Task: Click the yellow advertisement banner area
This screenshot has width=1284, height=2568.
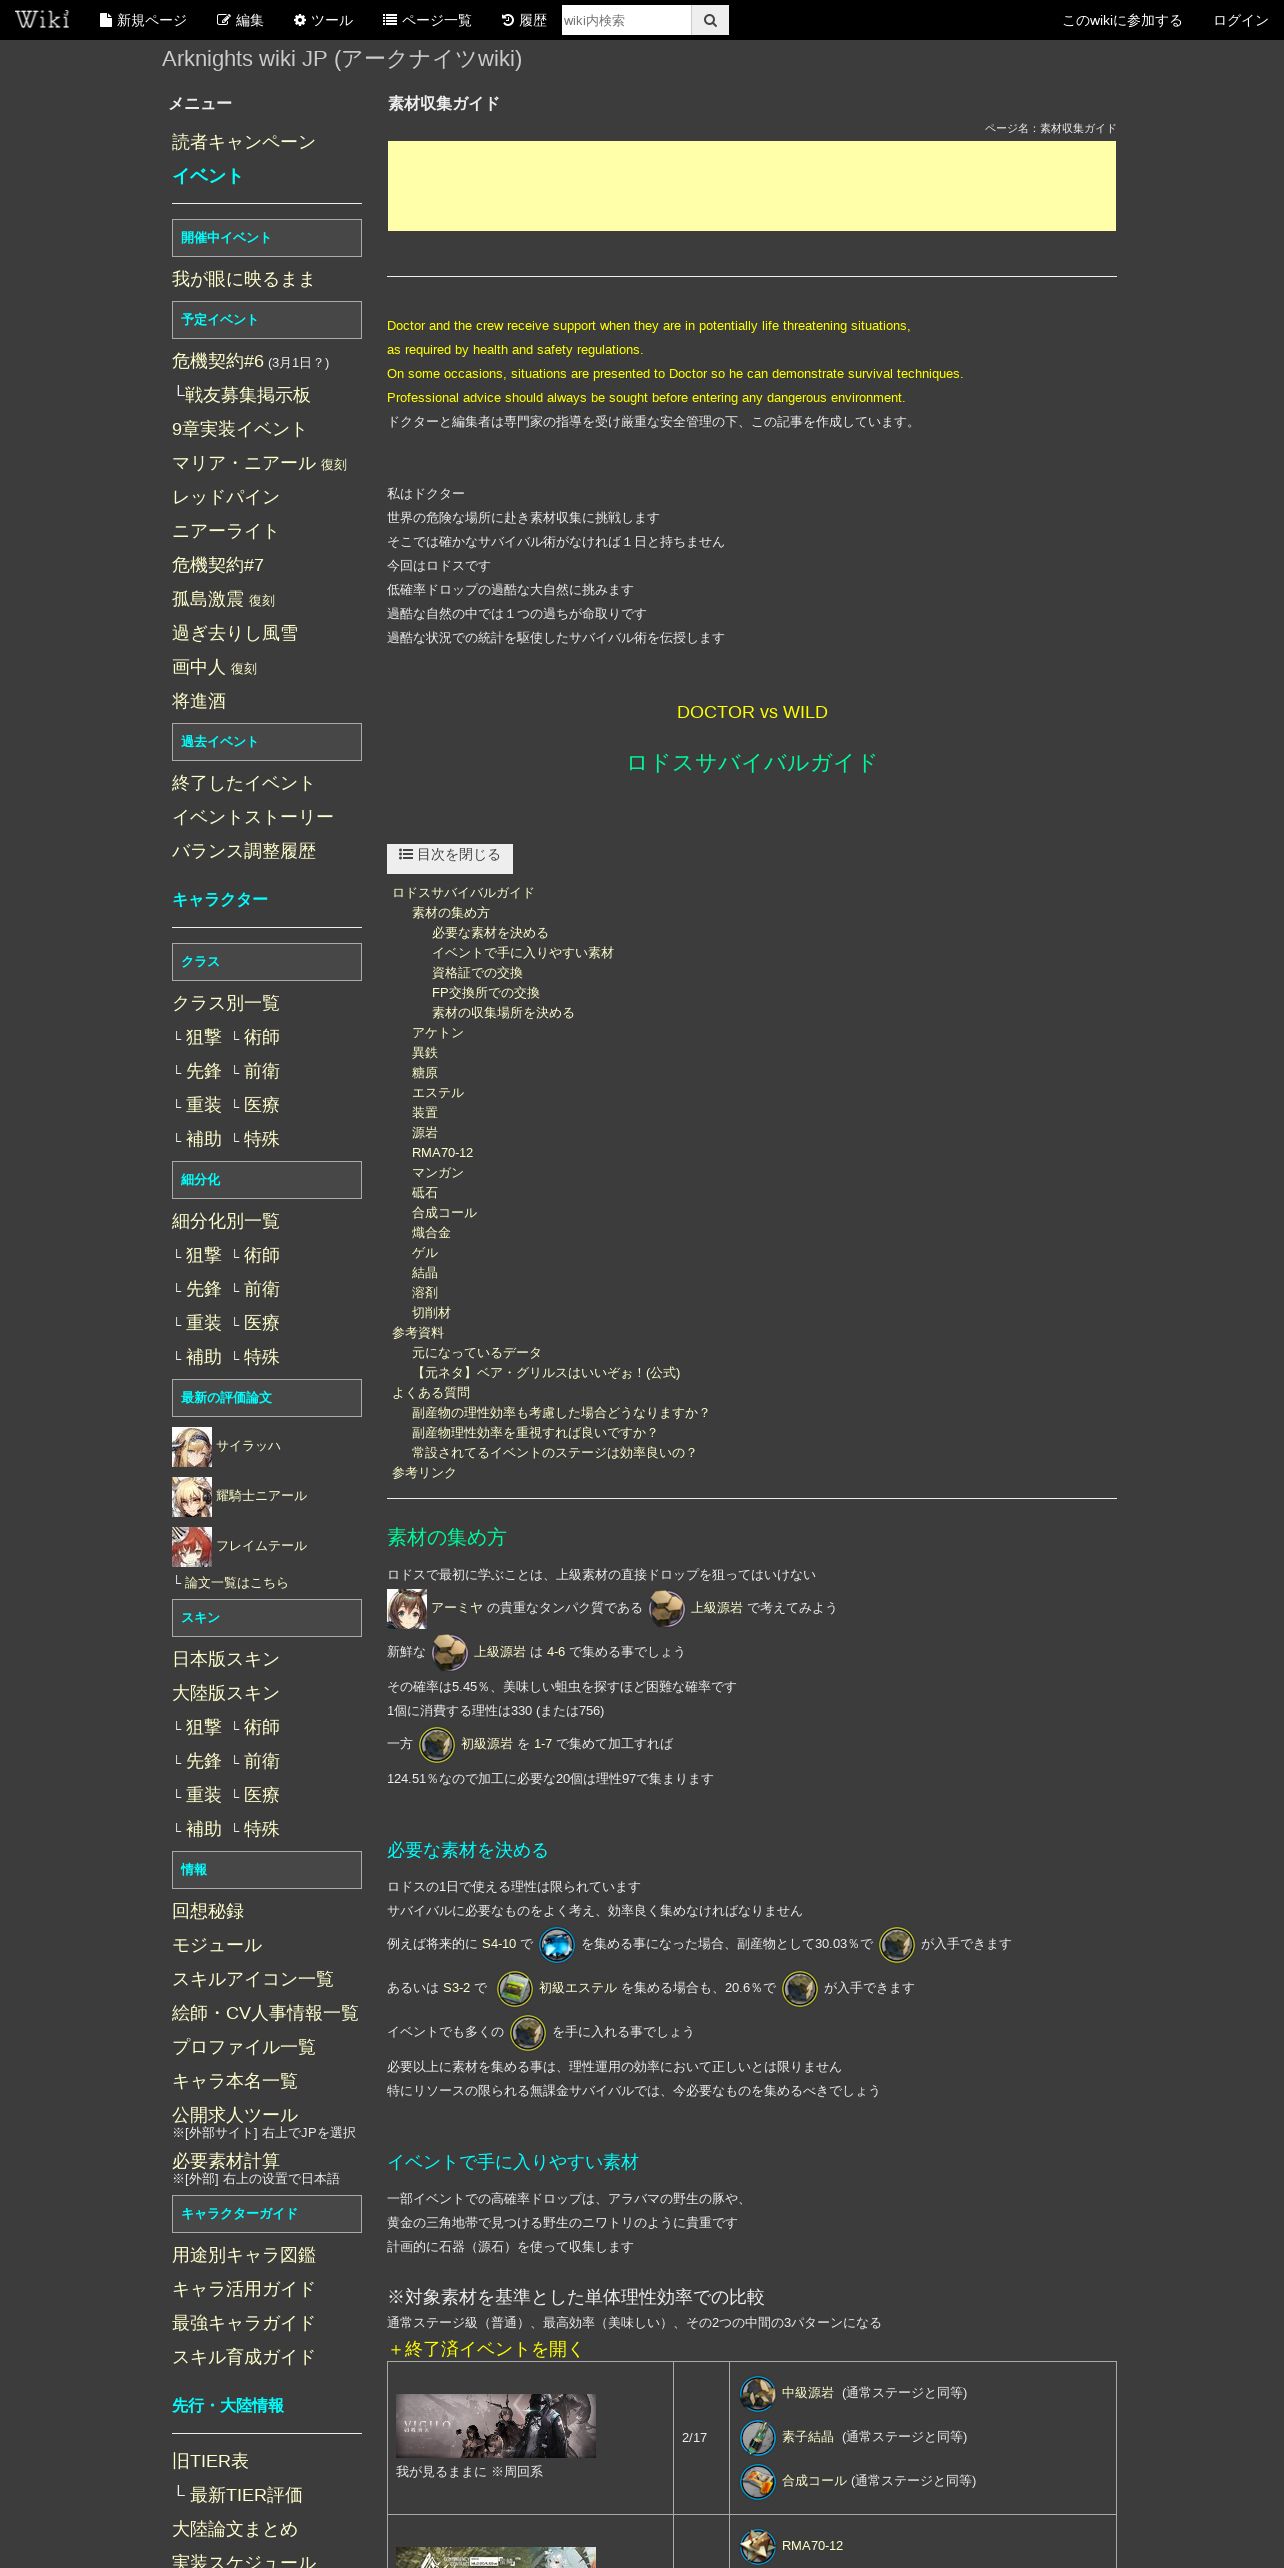Action: (x=752, y=186)
